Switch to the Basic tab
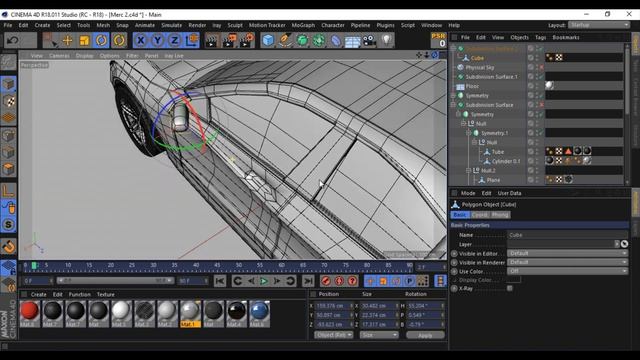 [x=460, y=215]
